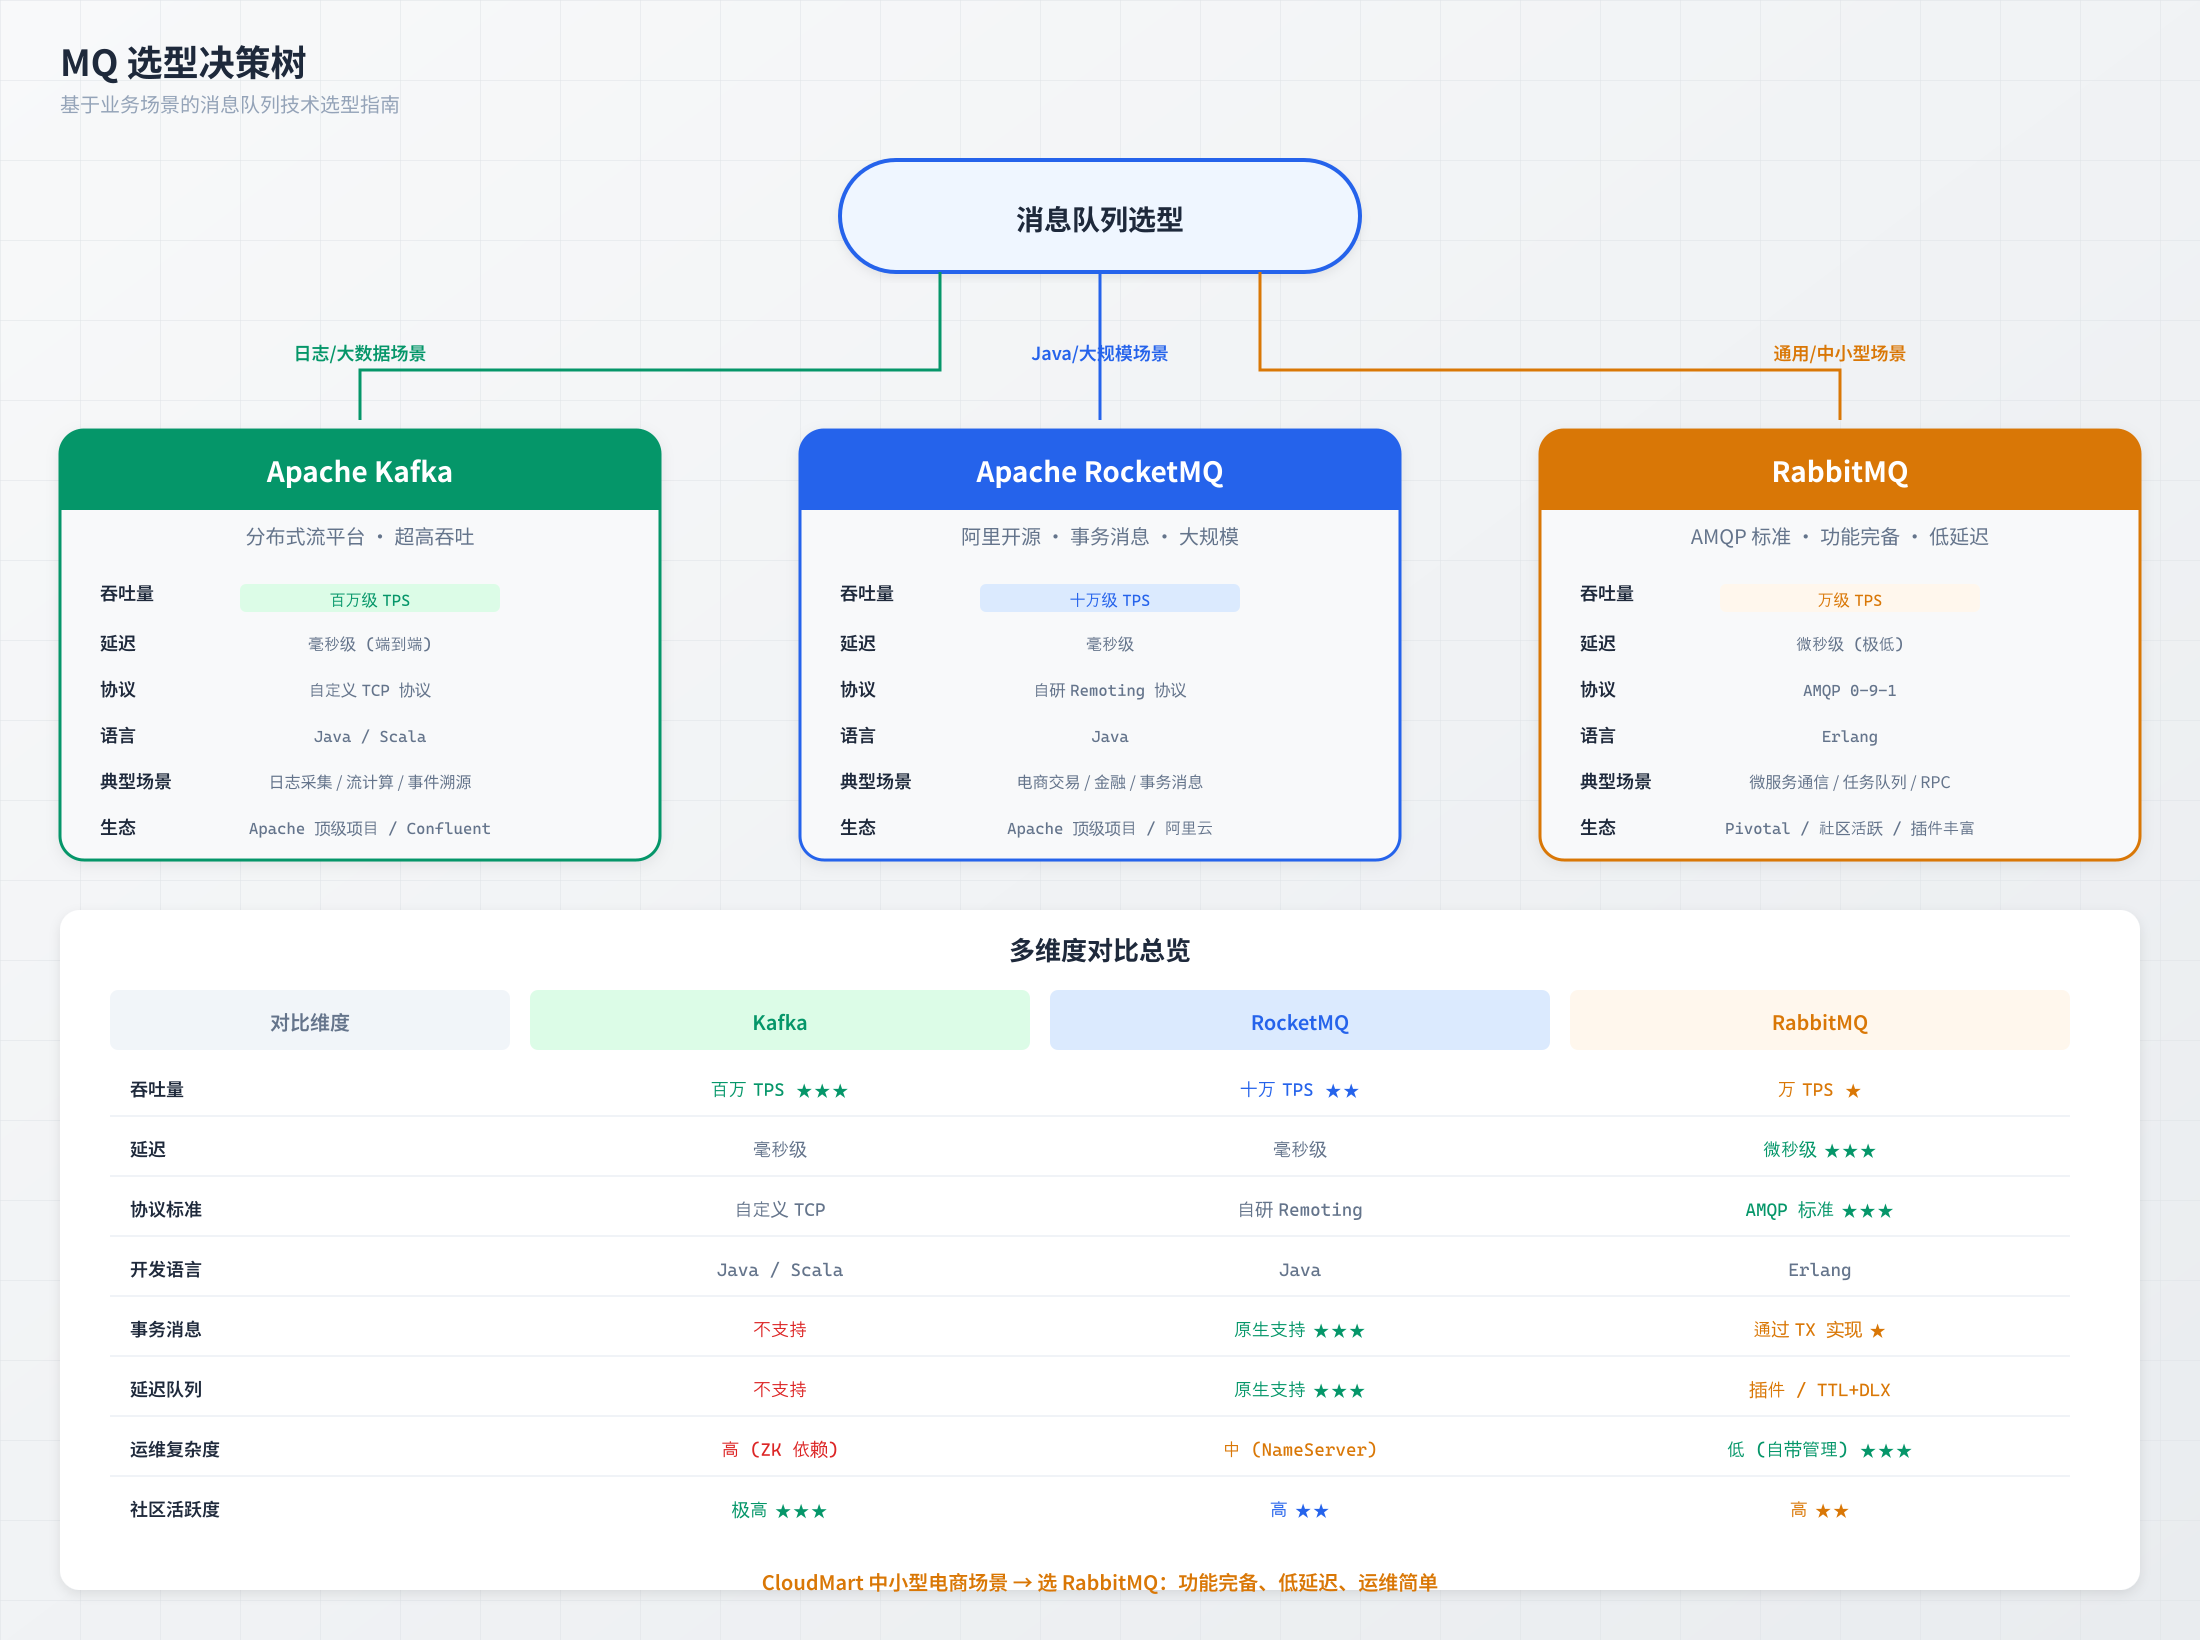This screenshot has width=2200, height=1640.
Task: Click "微秒级（极低）" in the RabbitMQ card
Action: [x=1850, y=644]
